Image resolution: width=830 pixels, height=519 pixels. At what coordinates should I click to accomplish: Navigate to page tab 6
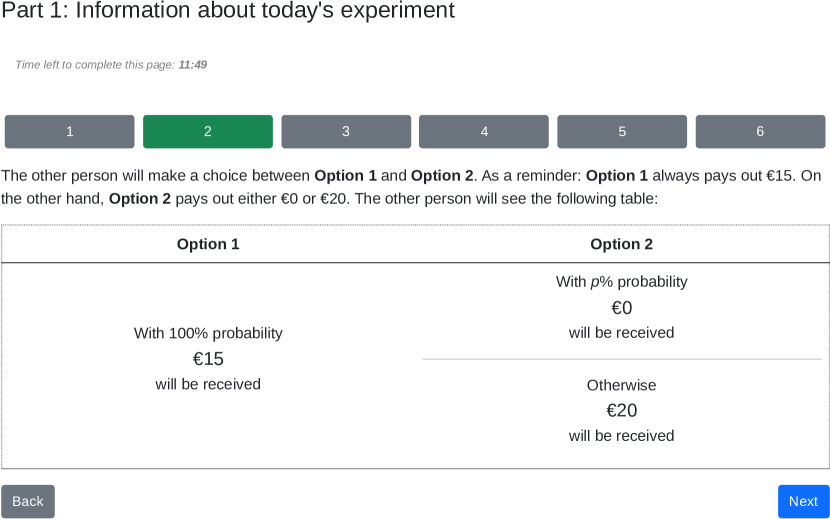coord(760,131)
